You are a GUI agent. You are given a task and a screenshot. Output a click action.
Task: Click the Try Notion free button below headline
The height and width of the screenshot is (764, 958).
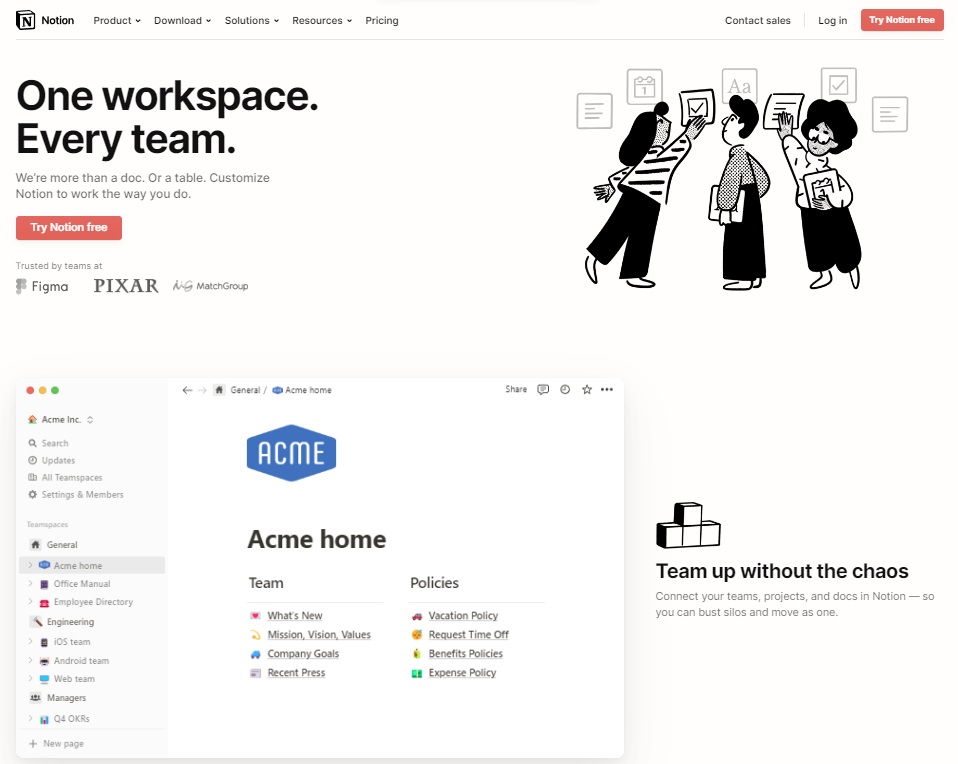click(x=69, y=227)
